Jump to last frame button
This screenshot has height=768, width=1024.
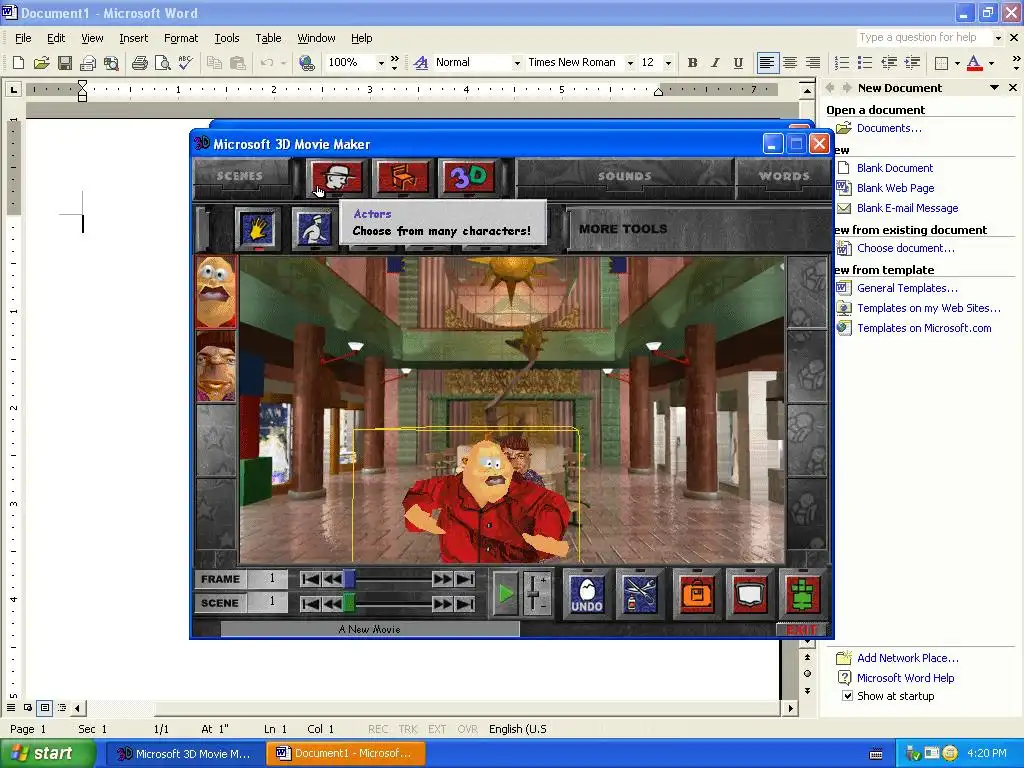pos(465,579)
